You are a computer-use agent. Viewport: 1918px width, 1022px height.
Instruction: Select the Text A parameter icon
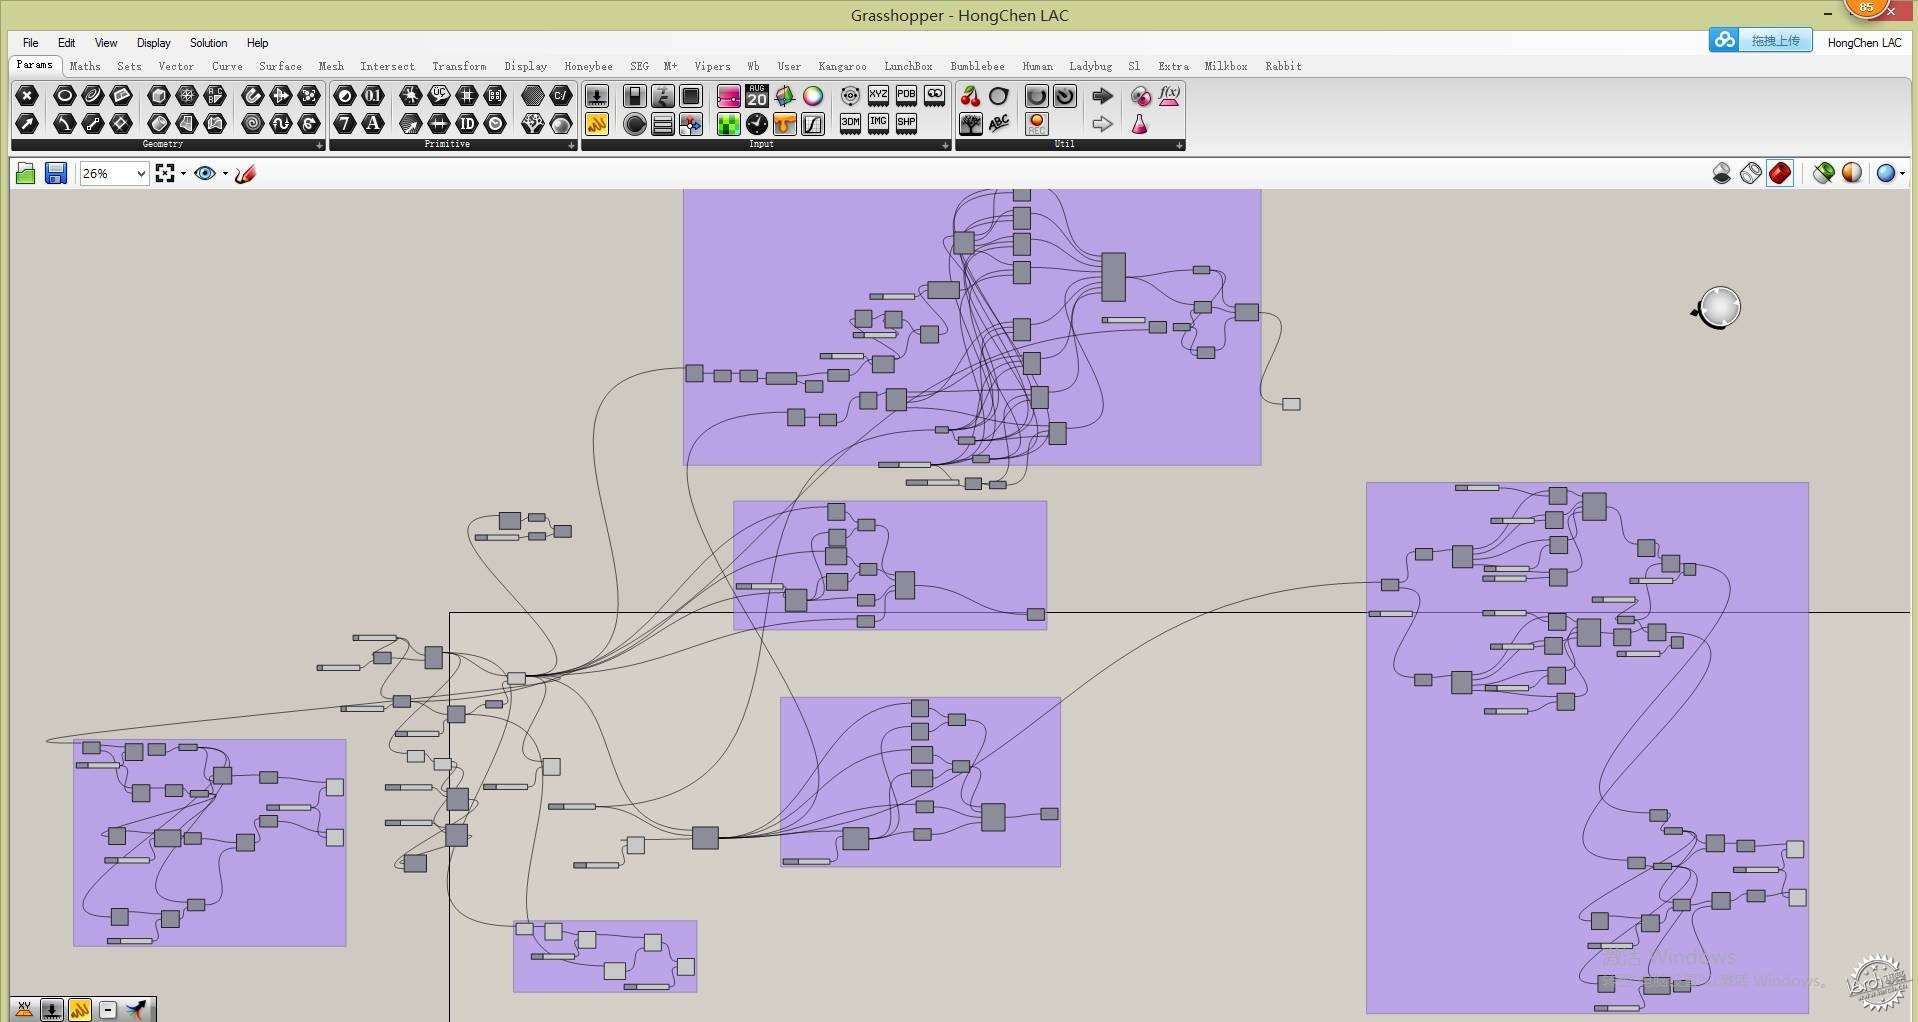[x=373, y=124]
